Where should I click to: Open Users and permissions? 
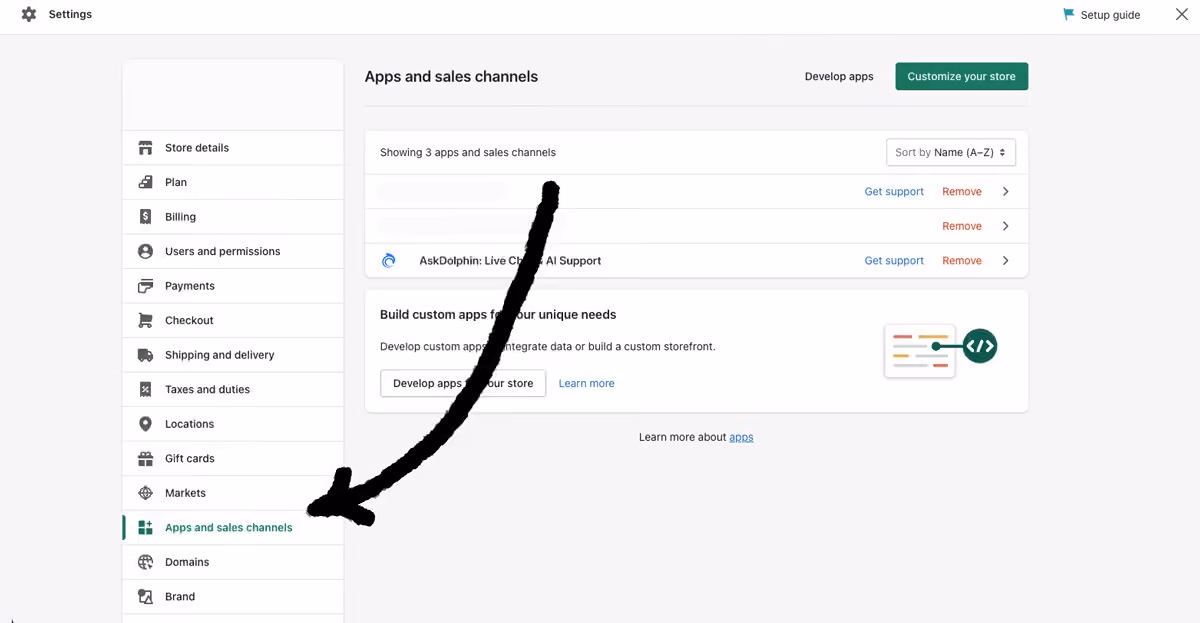pos(233,251)
